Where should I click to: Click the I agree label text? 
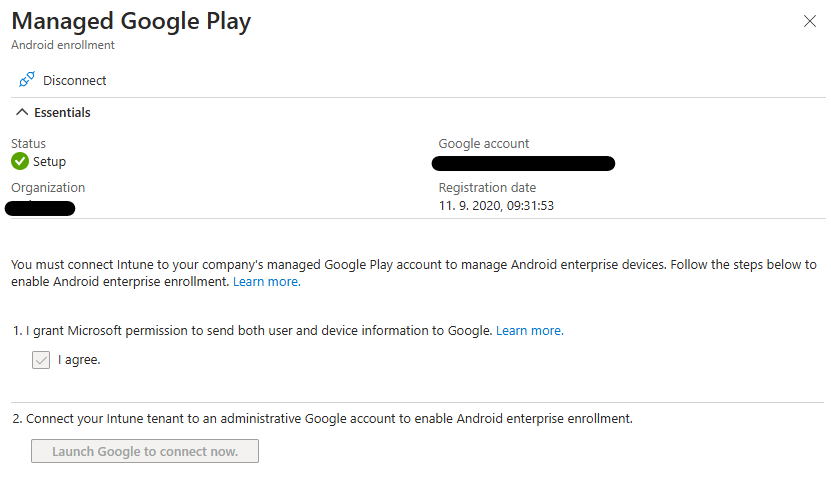click(79, 360)
